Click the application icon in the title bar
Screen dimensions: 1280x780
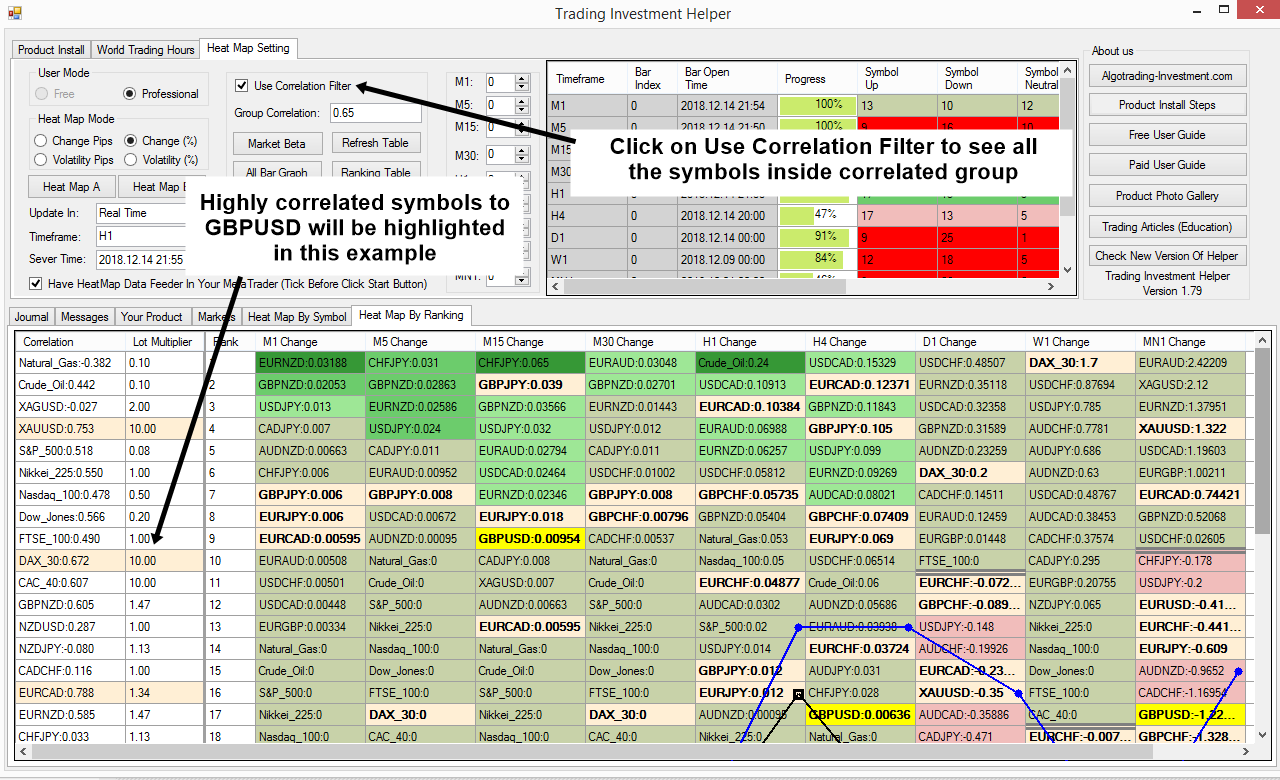coord(14,14)
